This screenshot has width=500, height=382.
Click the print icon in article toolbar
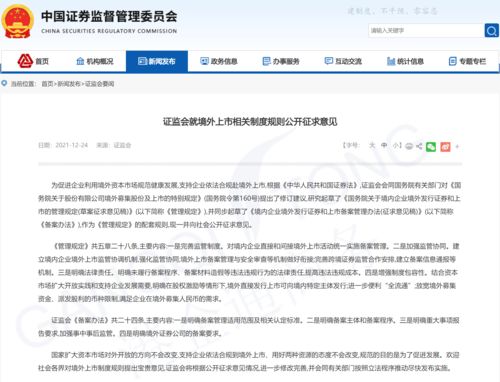(x=409, y=146)
